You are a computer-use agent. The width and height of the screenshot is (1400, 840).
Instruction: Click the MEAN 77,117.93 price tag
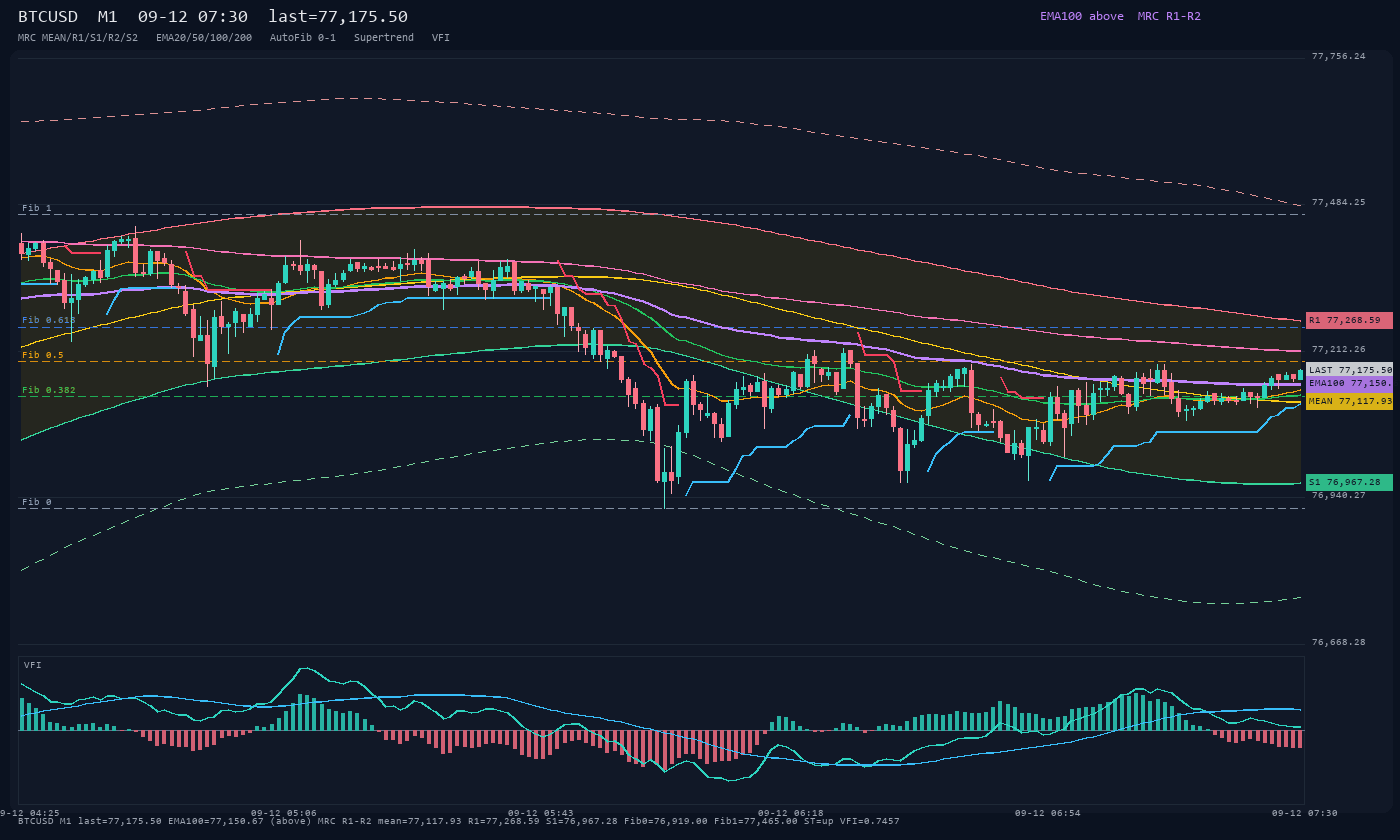pyautogui.click(x=1349, y=401)
